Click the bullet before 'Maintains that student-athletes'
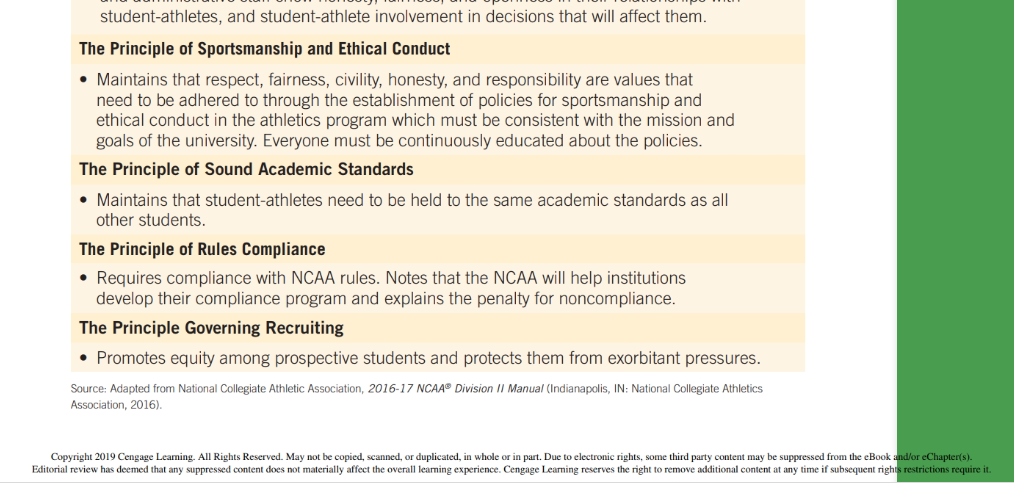The width and height of the screenshot is (1014, 486). [x=83, y=200]
